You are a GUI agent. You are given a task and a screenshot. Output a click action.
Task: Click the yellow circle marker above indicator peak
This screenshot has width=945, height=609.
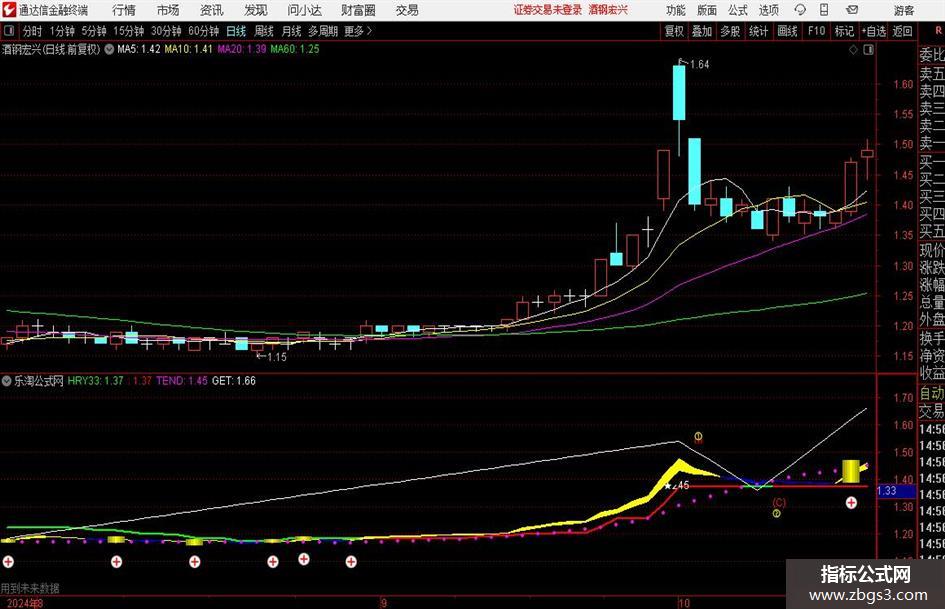698,437
